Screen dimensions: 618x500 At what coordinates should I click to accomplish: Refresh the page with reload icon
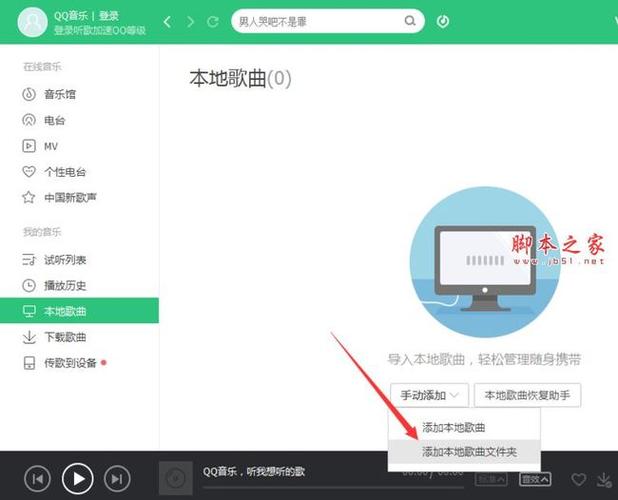point(213,22)
